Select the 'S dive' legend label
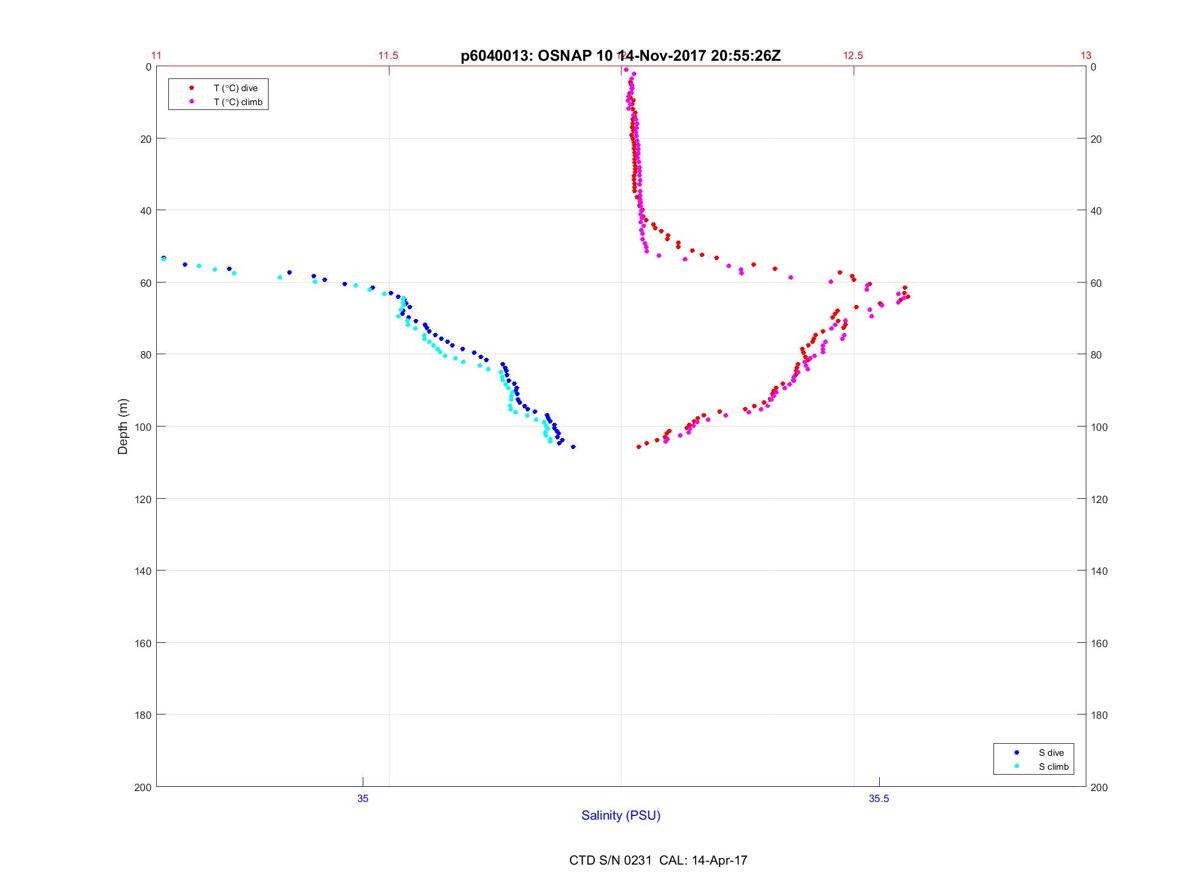The image size is (1200, 885). point(1050,752)
